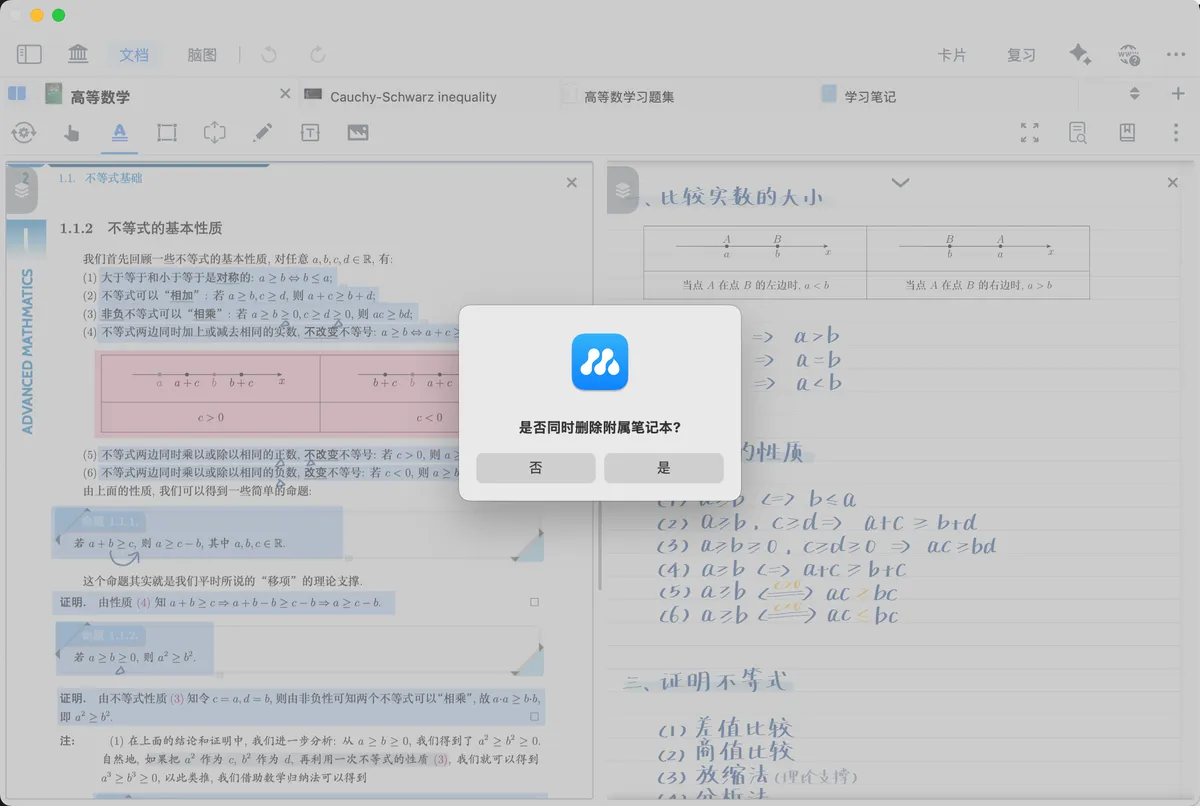The height and width of the screenshot is (806, 1200).
Task: Open the 复习 review mode
Action: tap(1021, 55)
